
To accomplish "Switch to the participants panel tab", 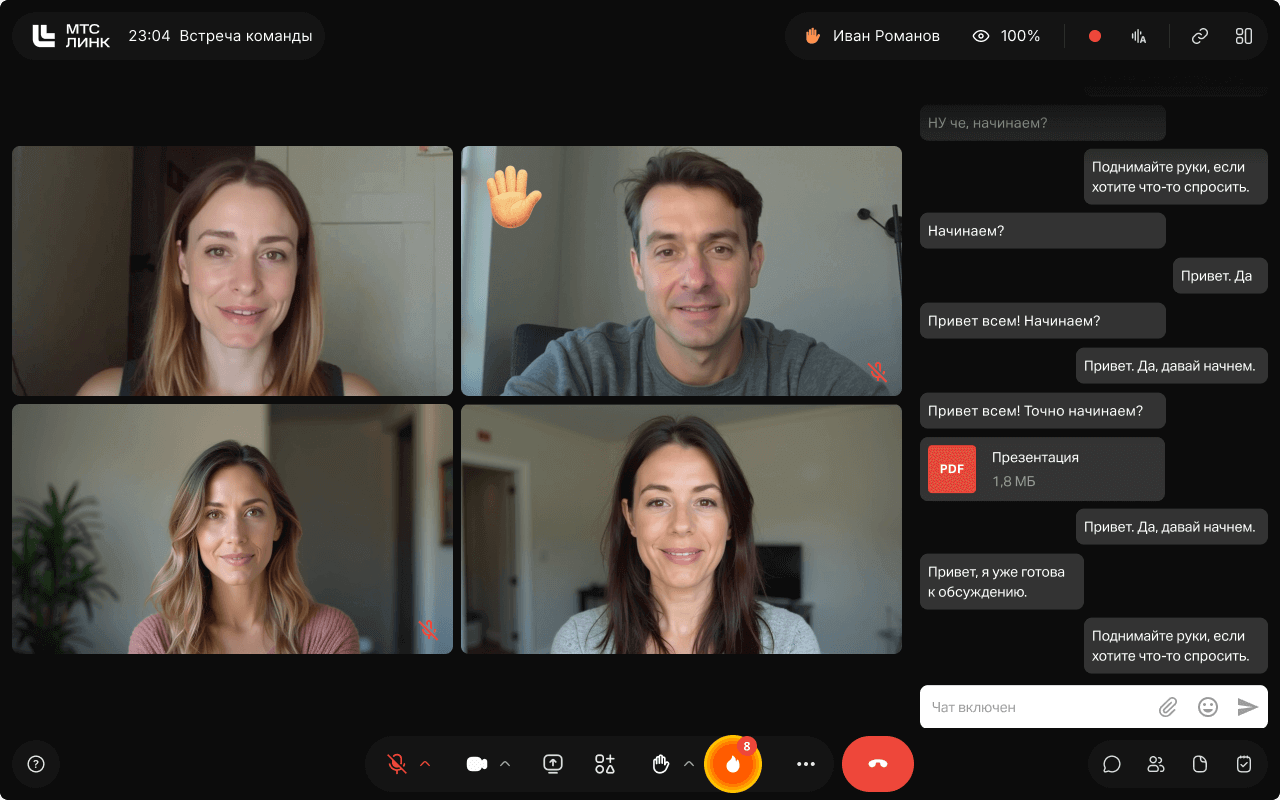I will click(1156, 764).
